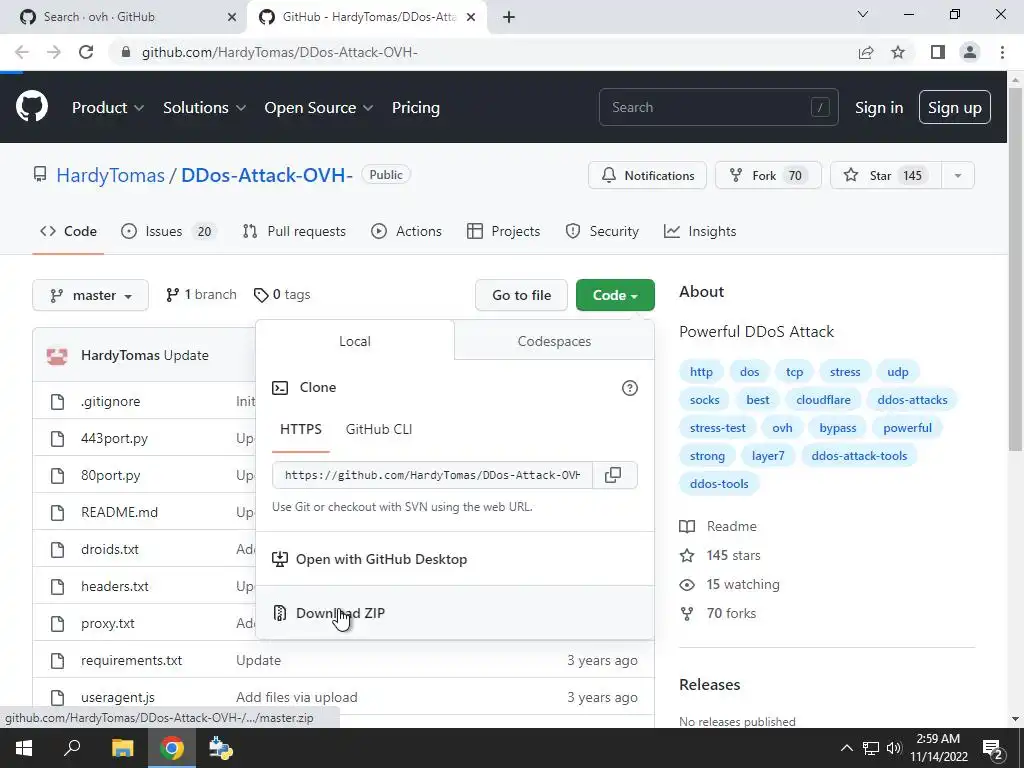Click the volume speaker tray icon
Screen dimensions: 1024x768
coord(894,748)
